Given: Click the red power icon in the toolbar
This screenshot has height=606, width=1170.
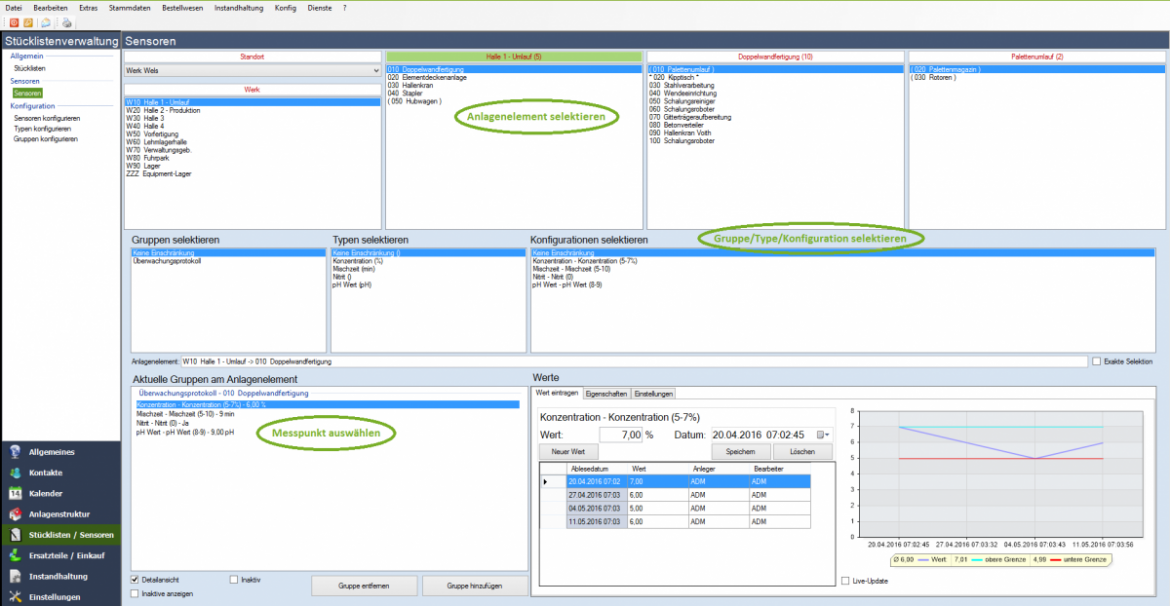Looking at the screenshot, I should pos(14,22).
